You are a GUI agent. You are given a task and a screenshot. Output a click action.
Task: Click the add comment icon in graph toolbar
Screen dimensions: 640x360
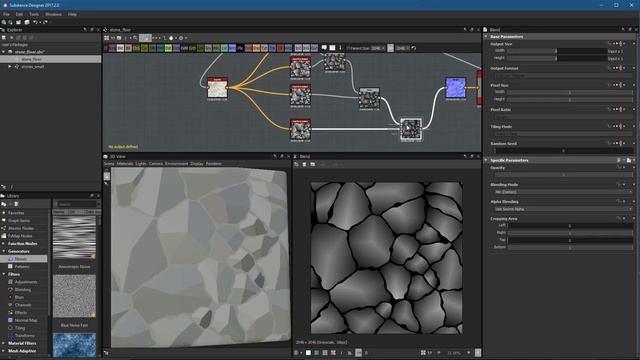click(x=324, y=48)
